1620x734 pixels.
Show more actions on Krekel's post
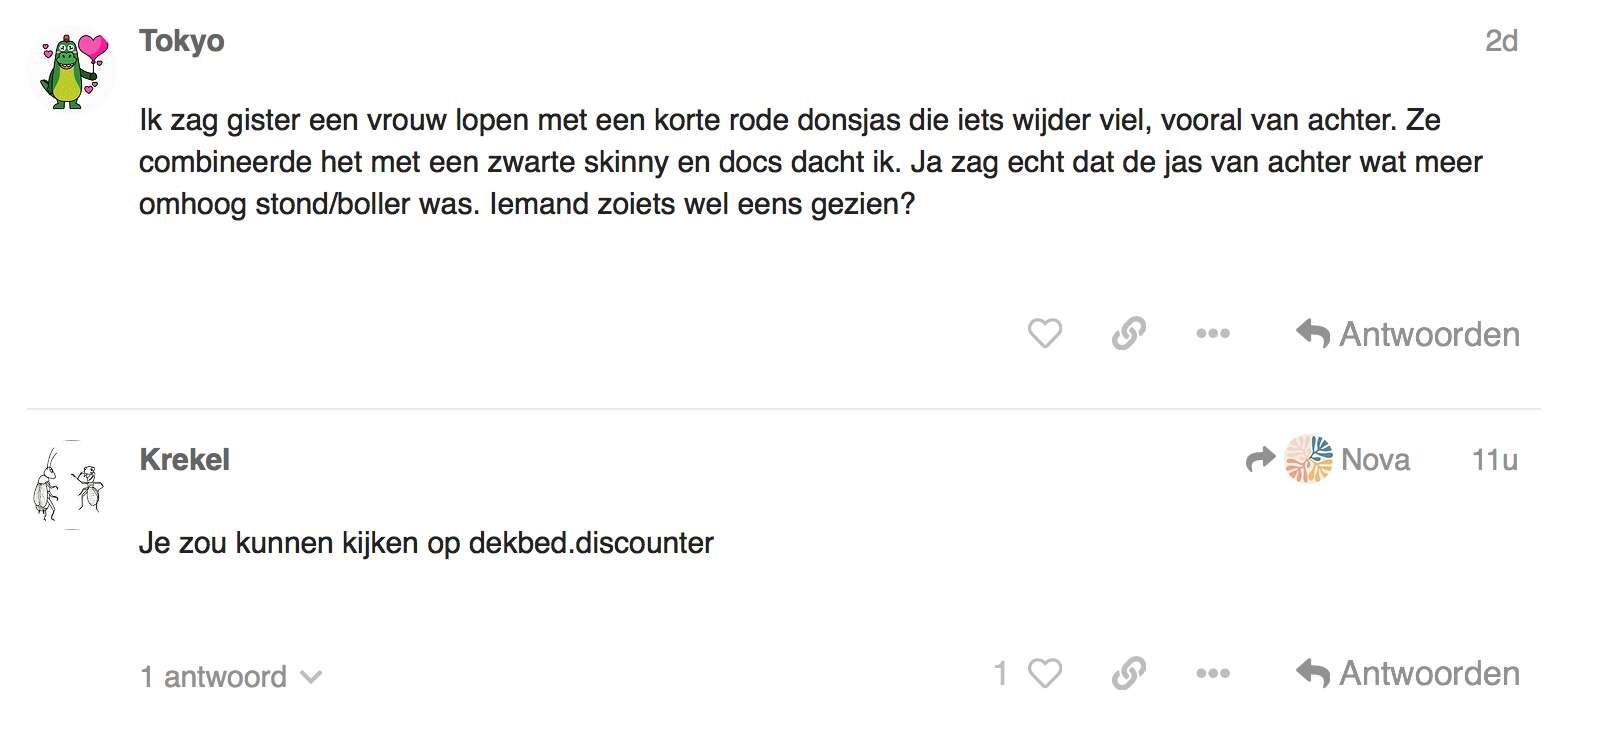[1213, 673]
